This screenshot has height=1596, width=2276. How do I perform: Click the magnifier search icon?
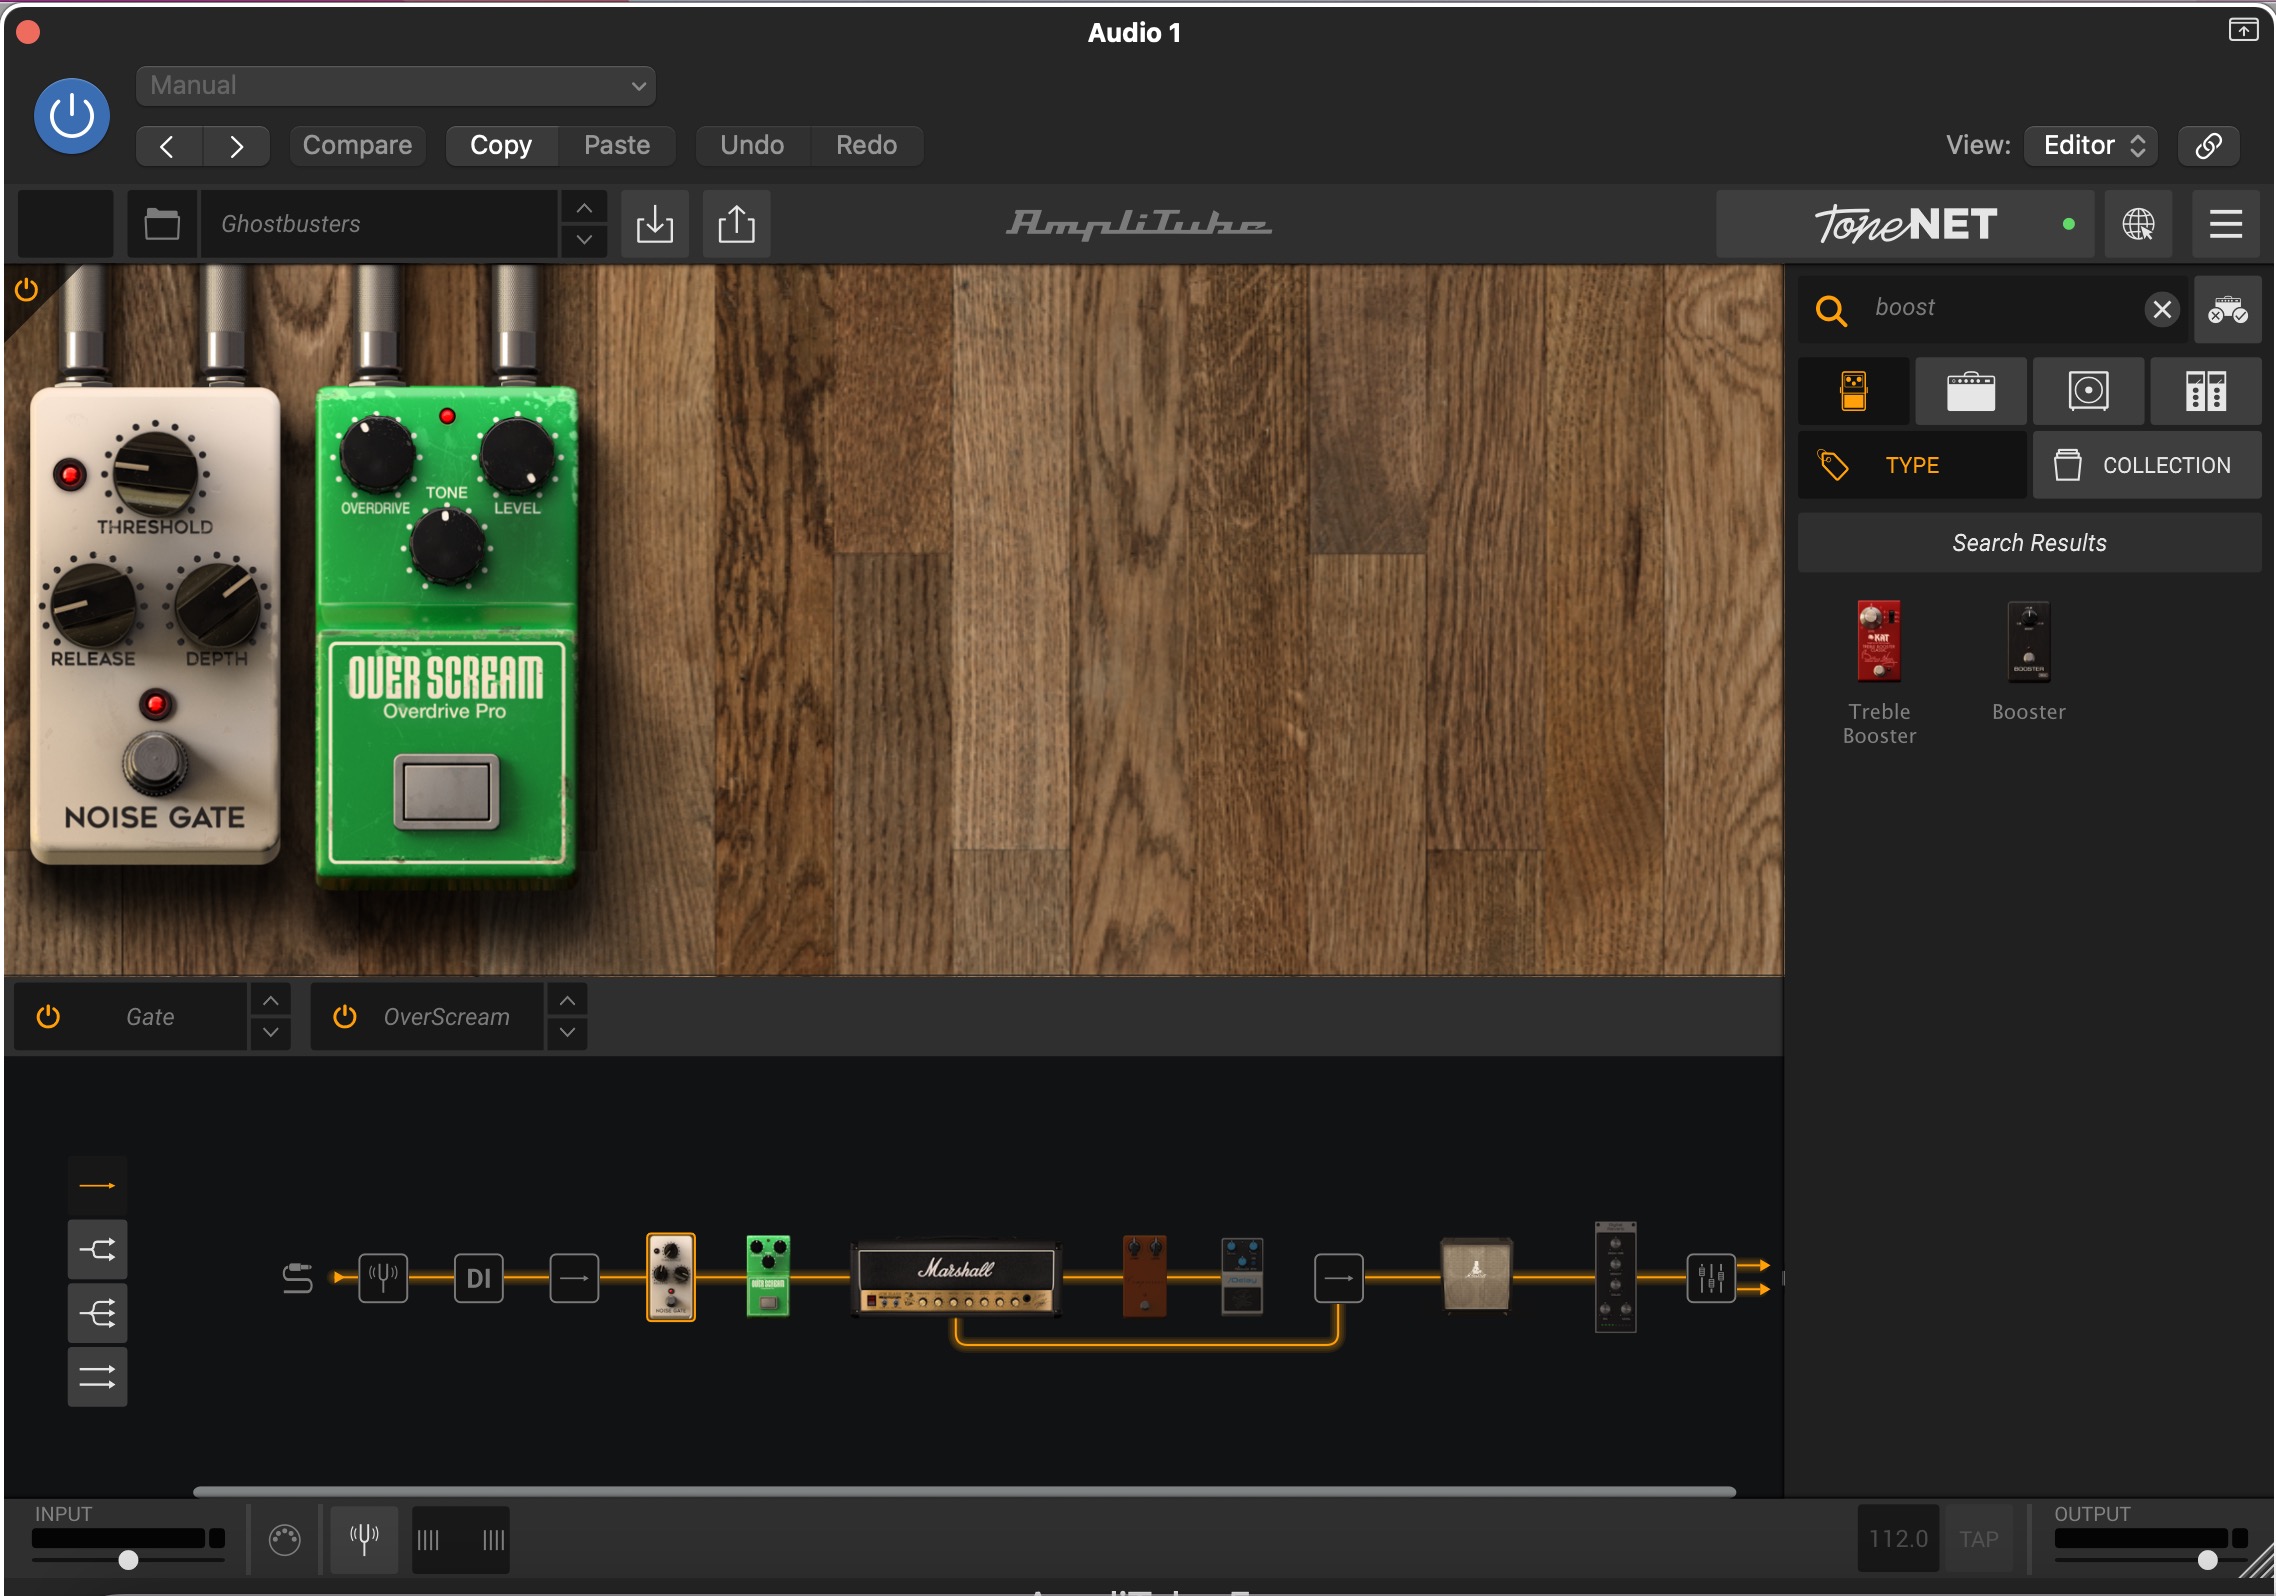click(x=1830, y=311)
